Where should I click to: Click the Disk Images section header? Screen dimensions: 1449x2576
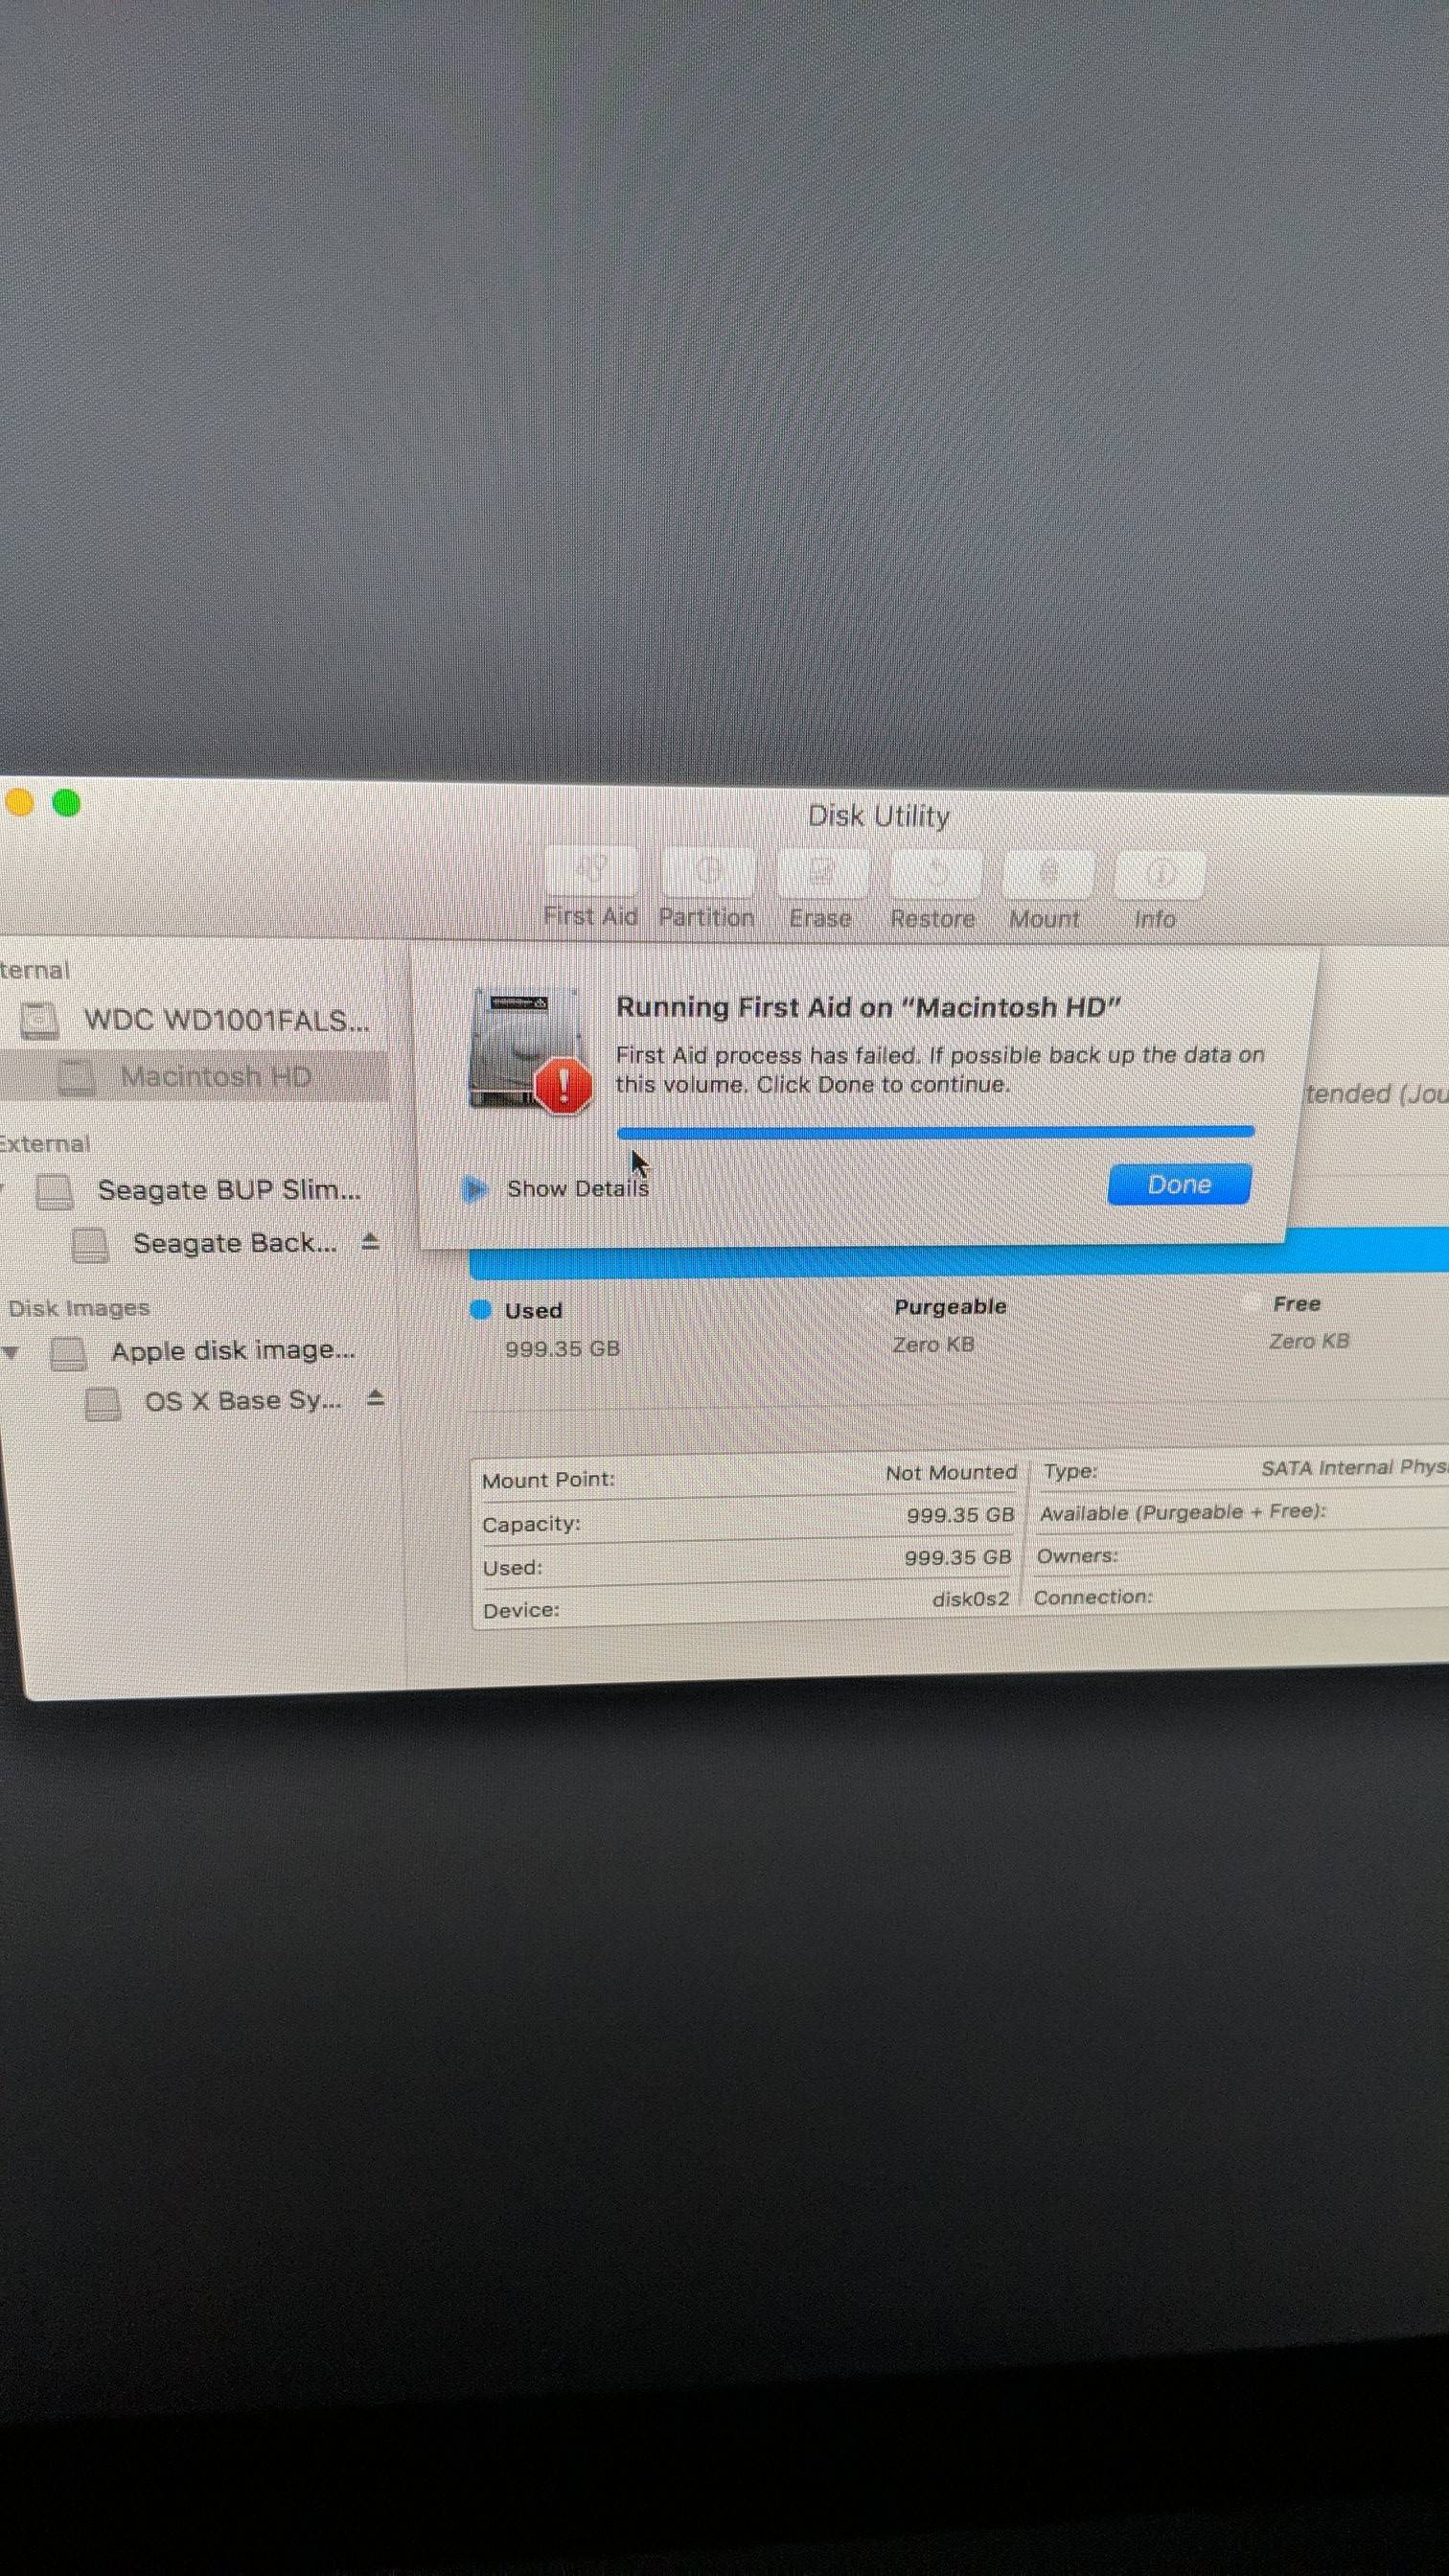pyautogui.click(x=79, y=1308)
